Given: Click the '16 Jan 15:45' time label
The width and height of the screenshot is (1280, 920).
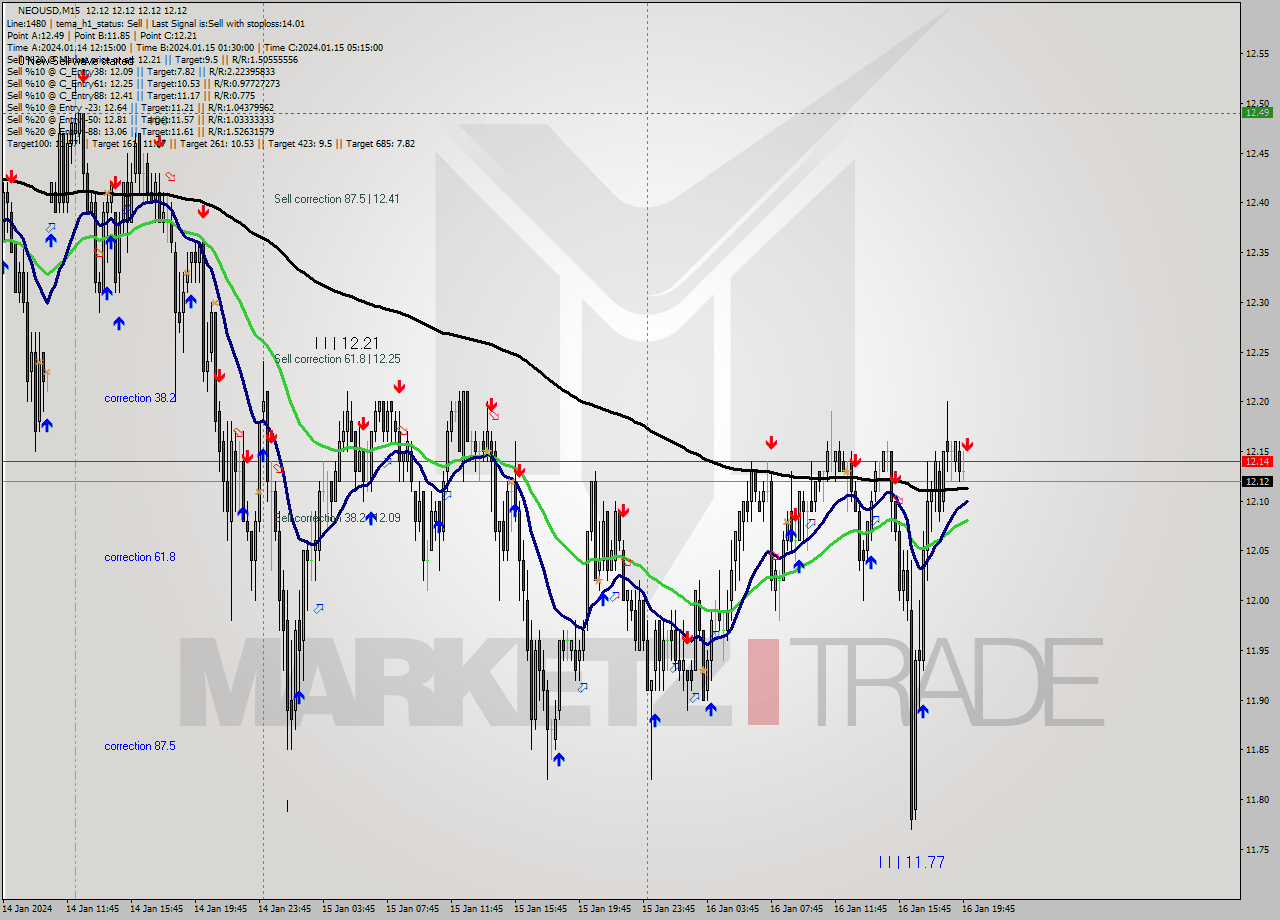Looking at the screenshot, I should (x=924, y=909).
